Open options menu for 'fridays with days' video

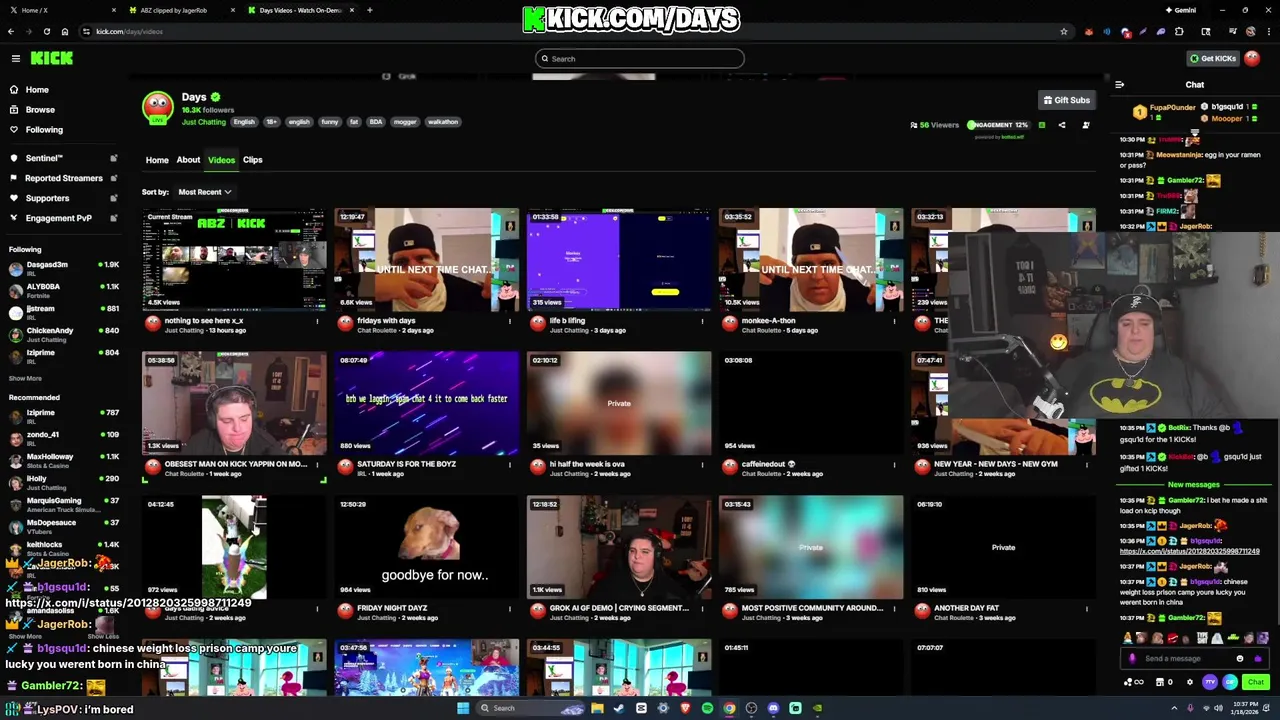click(510, 321)
